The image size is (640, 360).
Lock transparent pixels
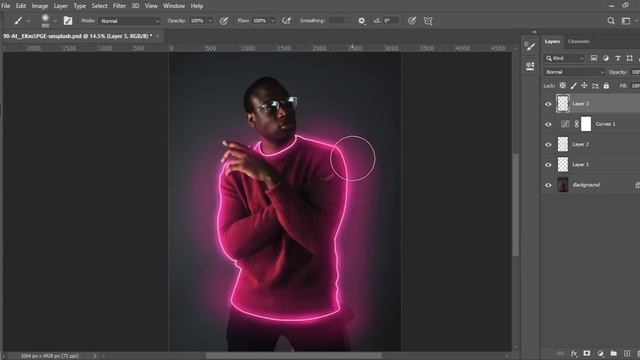pos(562,85)
